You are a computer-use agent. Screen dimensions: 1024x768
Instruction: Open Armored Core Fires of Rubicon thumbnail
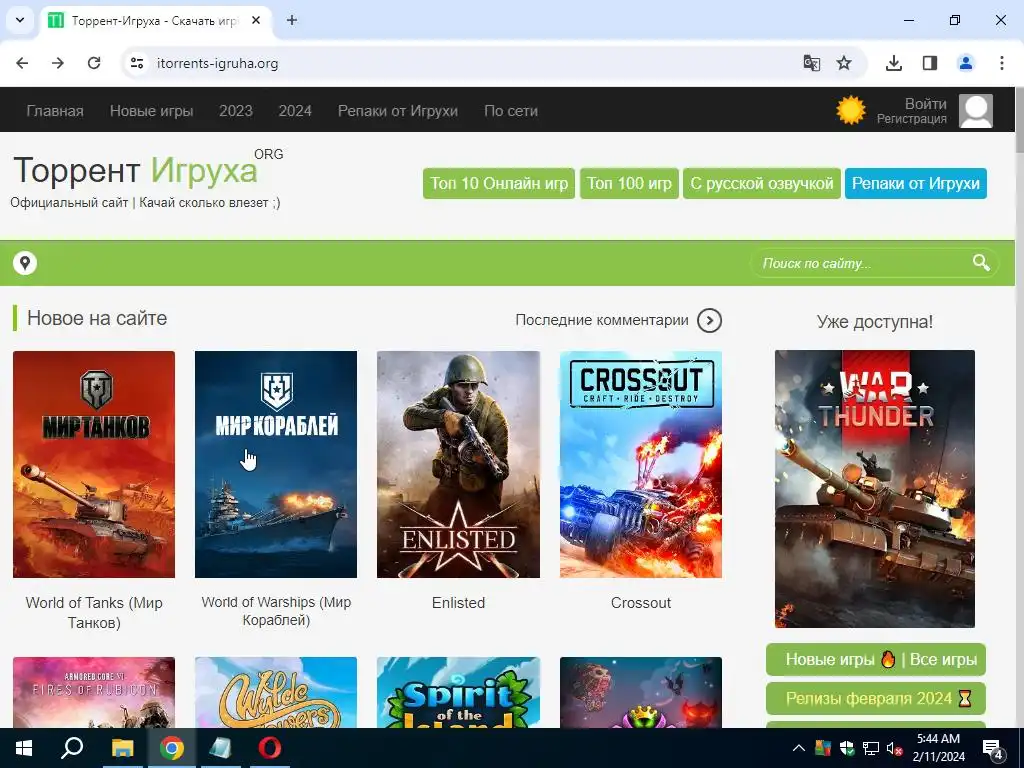tap(94, 692)
